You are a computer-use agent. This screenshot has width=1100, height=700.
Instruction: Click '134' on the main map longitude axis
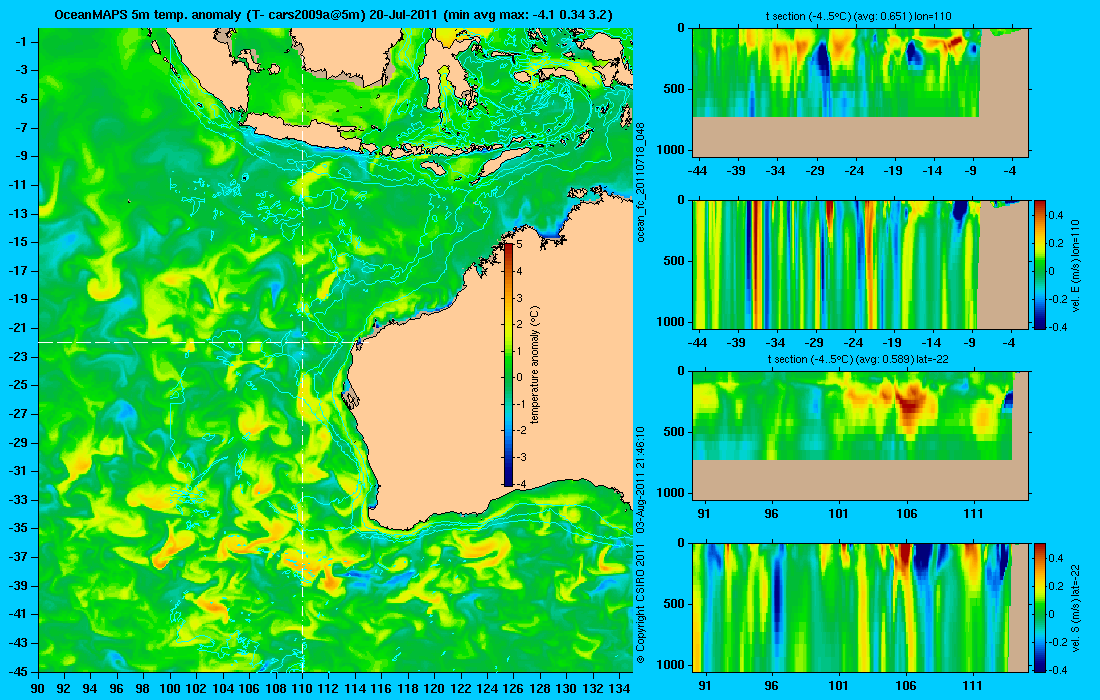coord(619,688)
